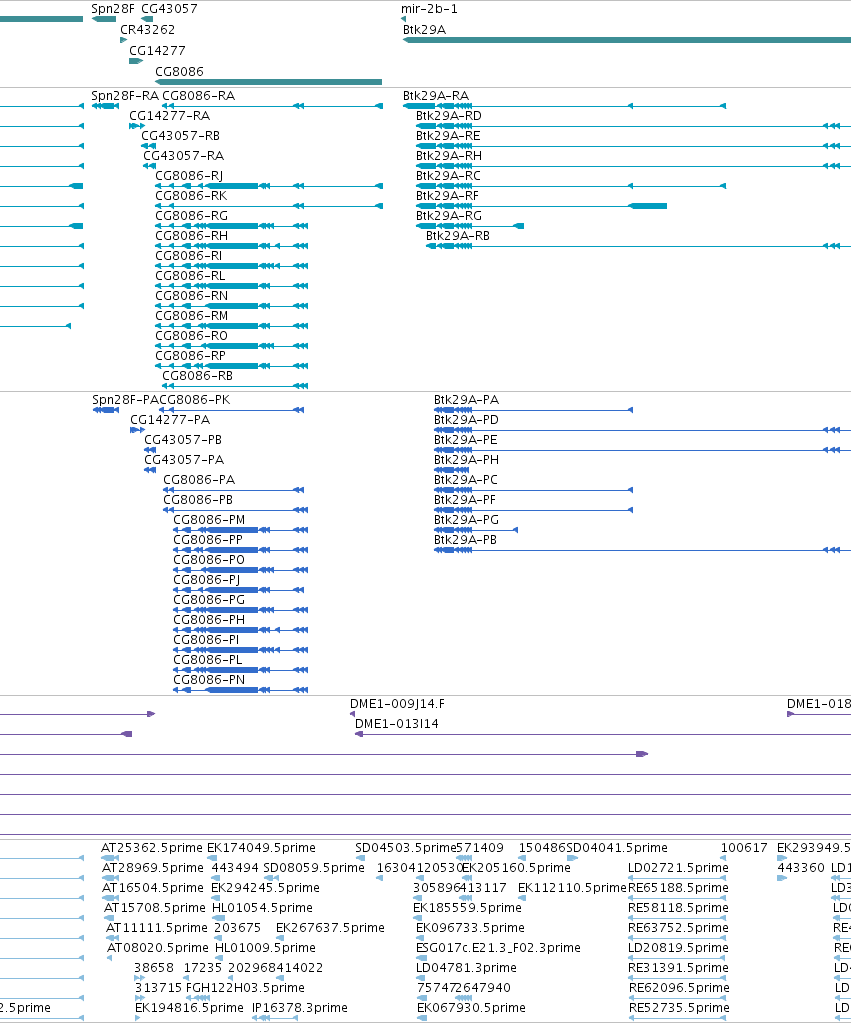The height and width of the screenshot is (1023, 851).
Task: Click the EK174049.5prime EST label
Action: click(x=261, y=847)
